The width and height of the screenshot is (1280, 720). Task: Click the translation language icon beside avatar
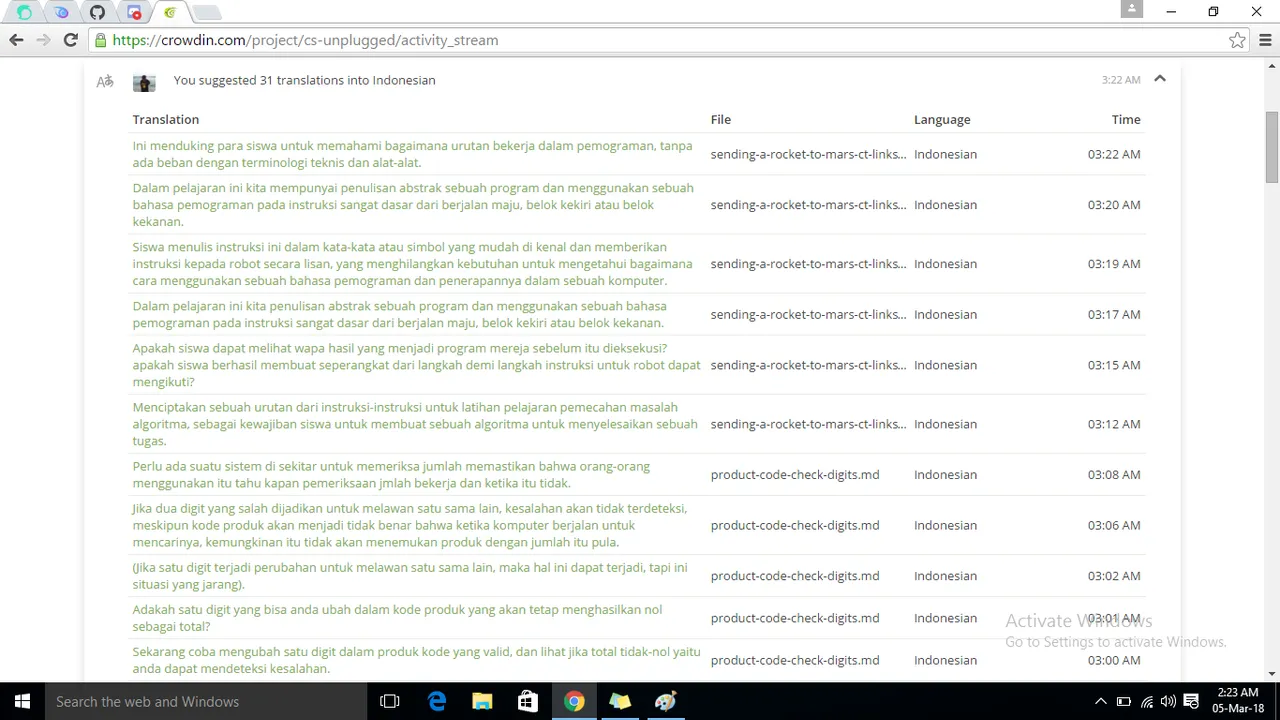(x=105, y=81)
